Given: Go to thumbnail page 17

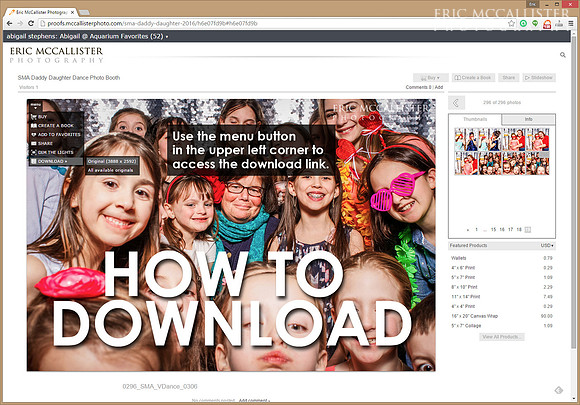Looking at the screenshot, I should tap(510, 230).
